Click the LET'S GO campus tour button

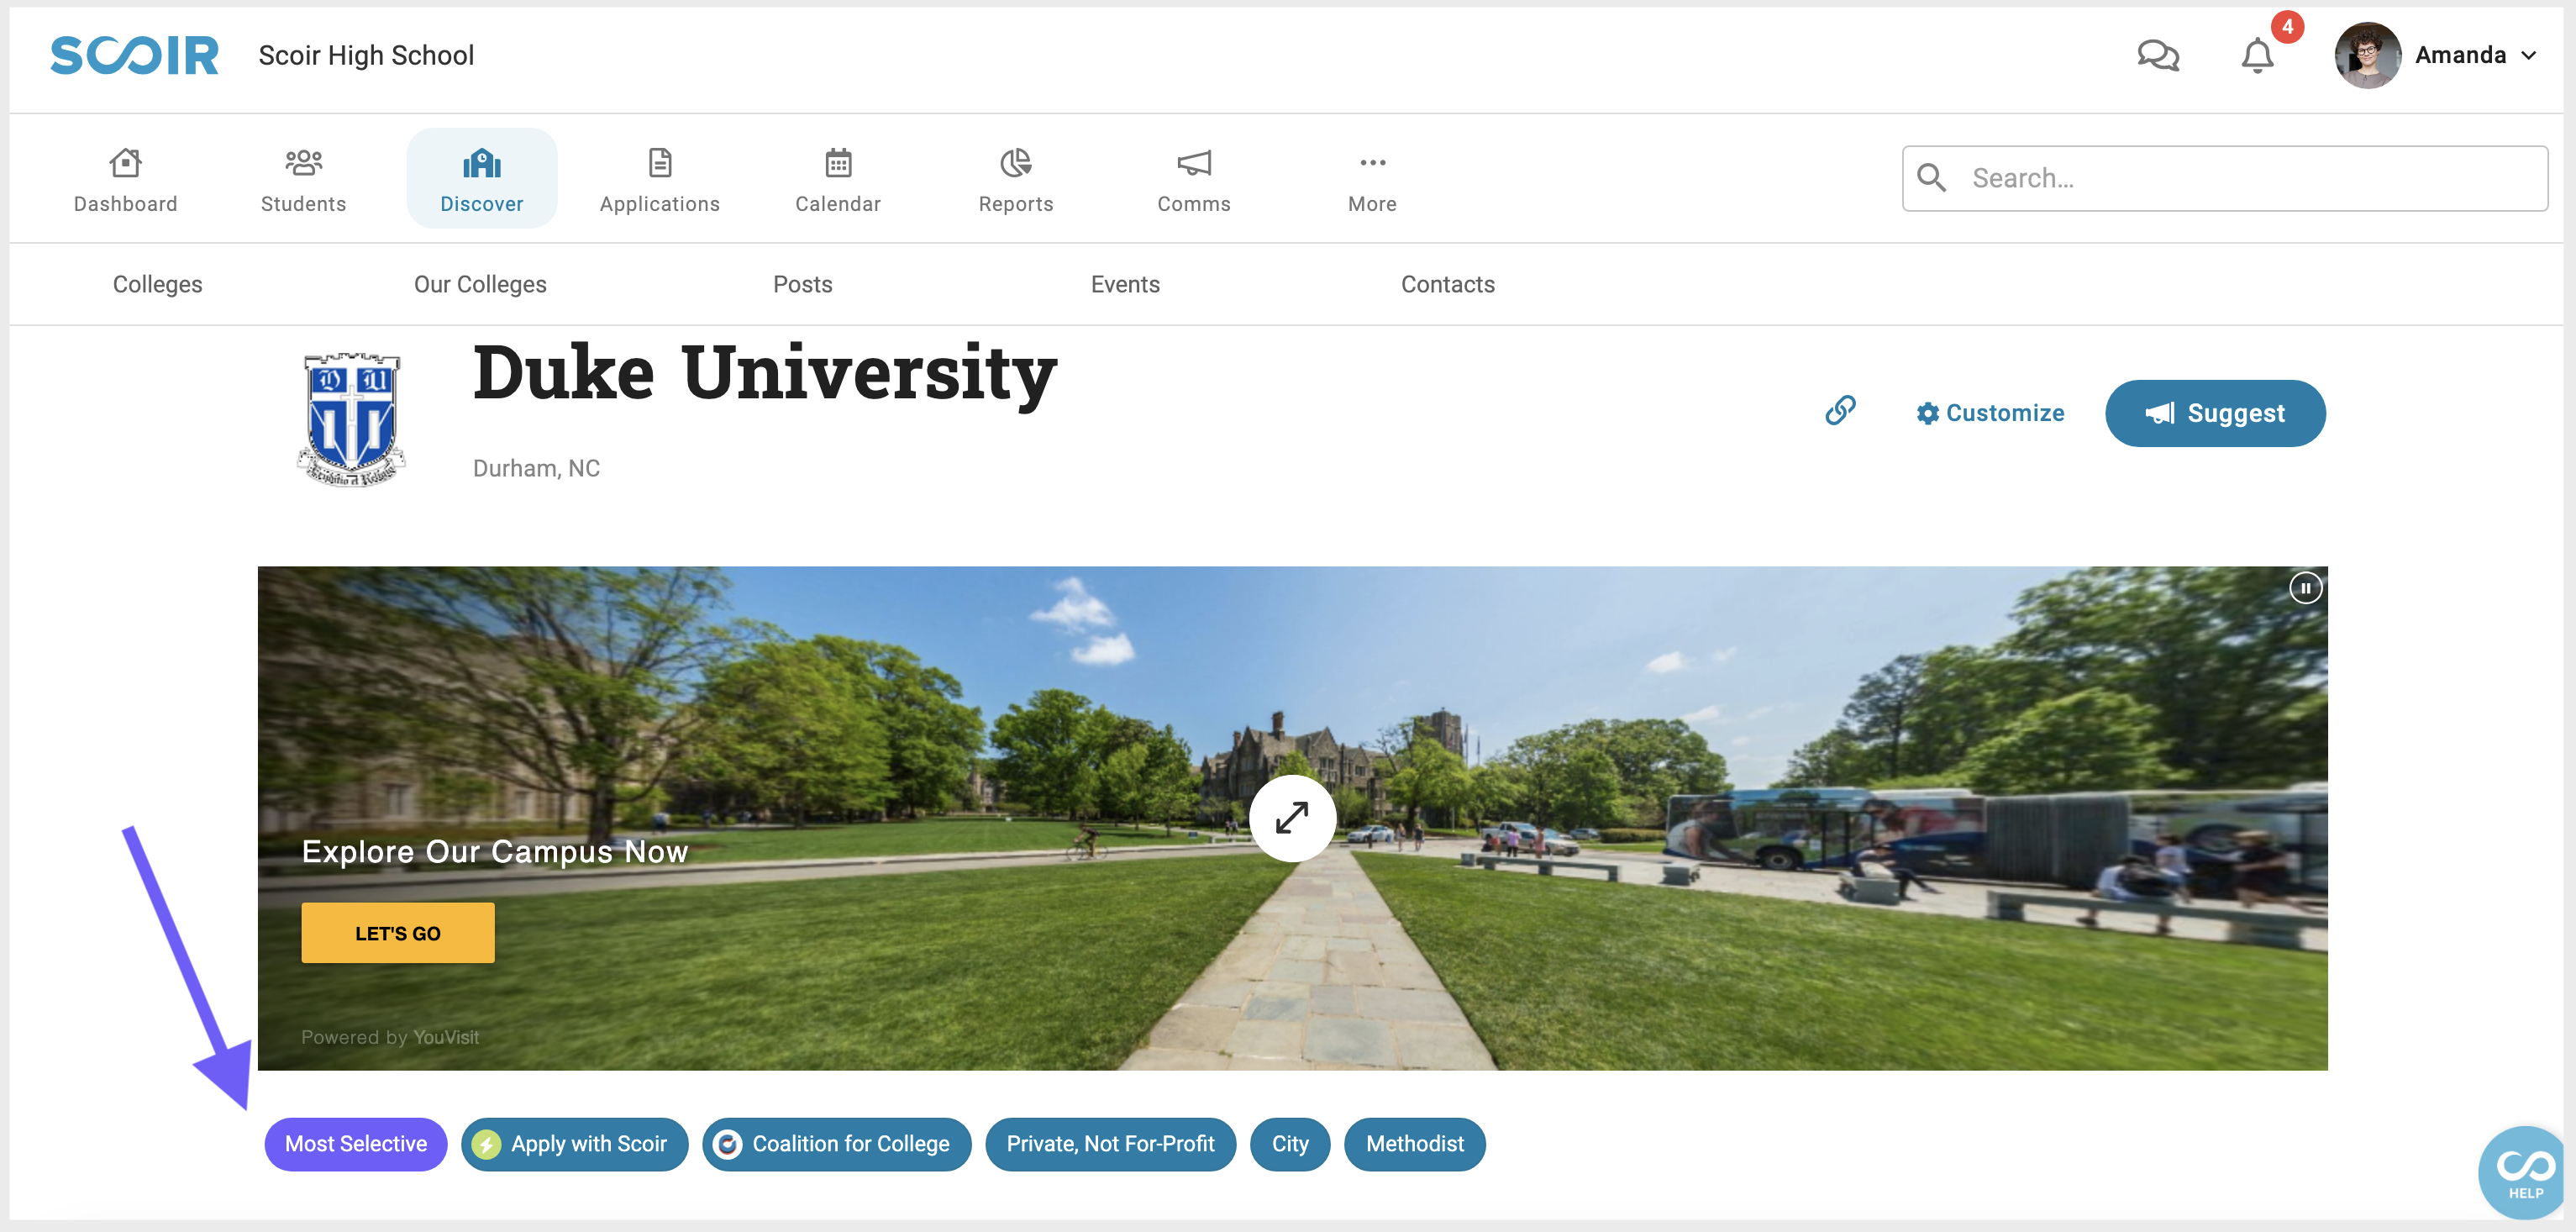click(x=397, y=933)
